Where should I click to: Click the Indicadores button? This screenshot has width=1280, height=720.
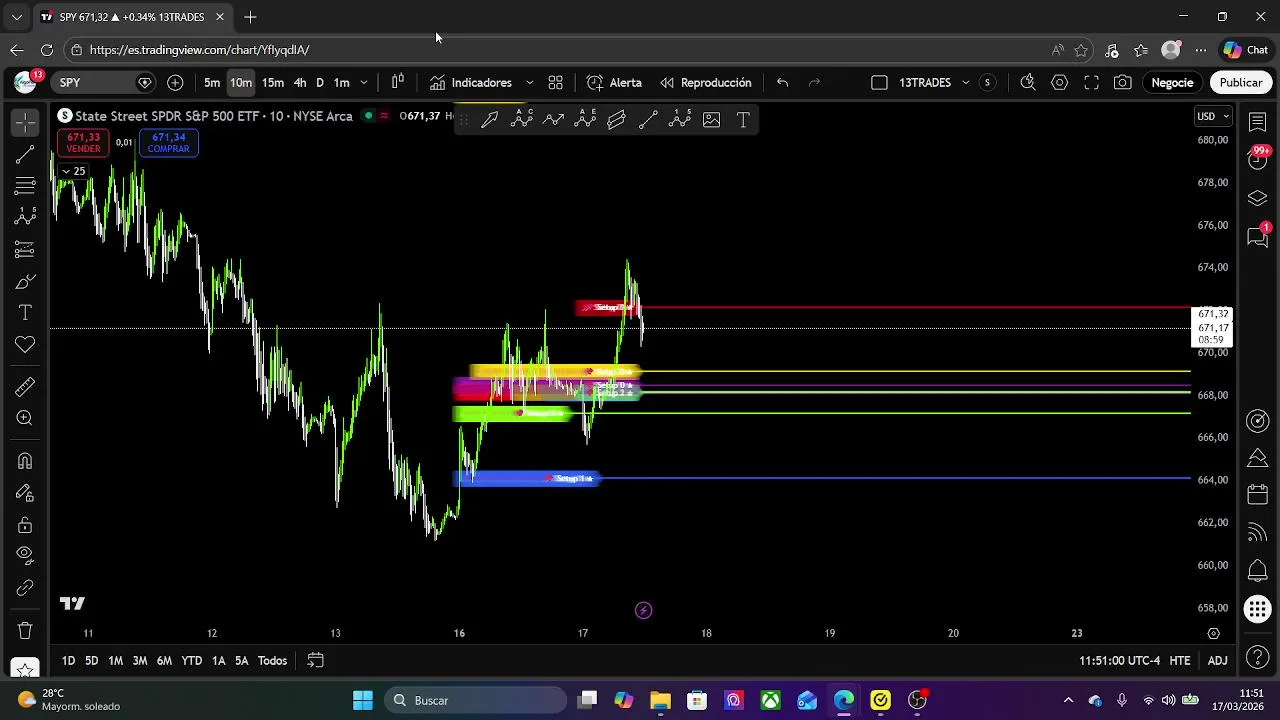coord(471,82)
